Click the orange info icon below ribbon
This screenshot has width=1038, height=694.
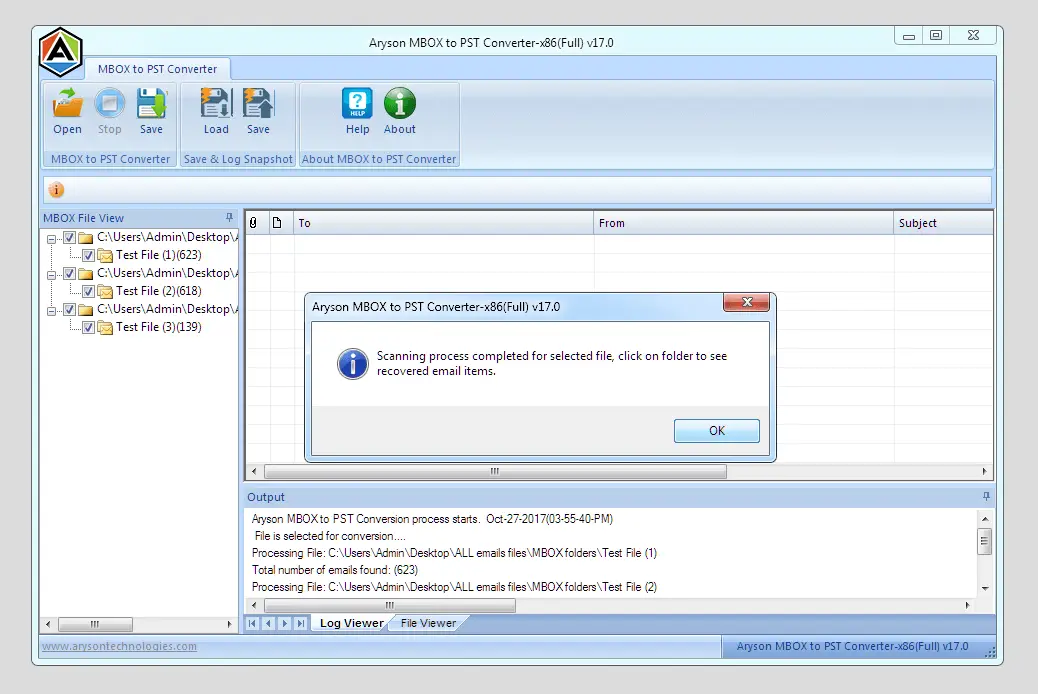[56, 190]
